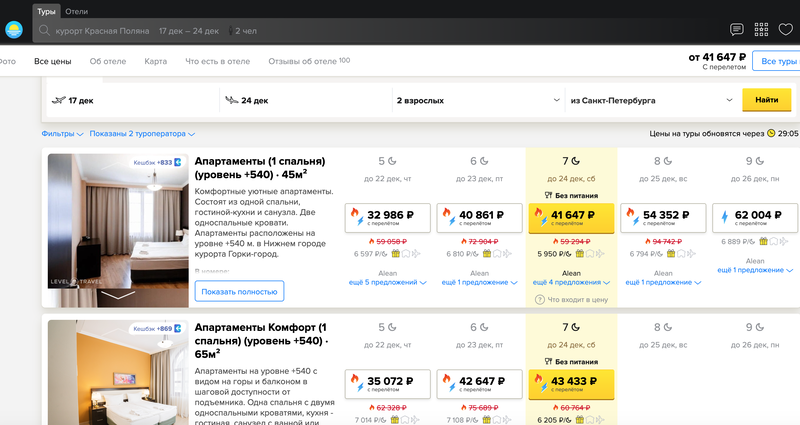Expand ещё 5 предложений list

[387, 282]
